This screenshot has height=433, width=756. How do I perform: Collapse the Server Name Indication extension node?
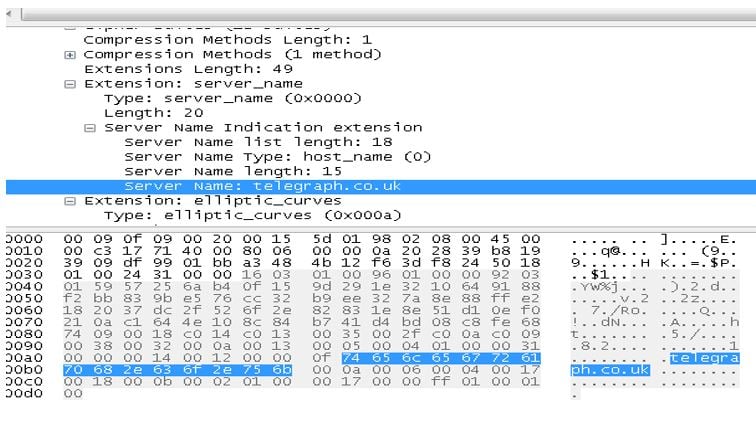pos(90,128)
